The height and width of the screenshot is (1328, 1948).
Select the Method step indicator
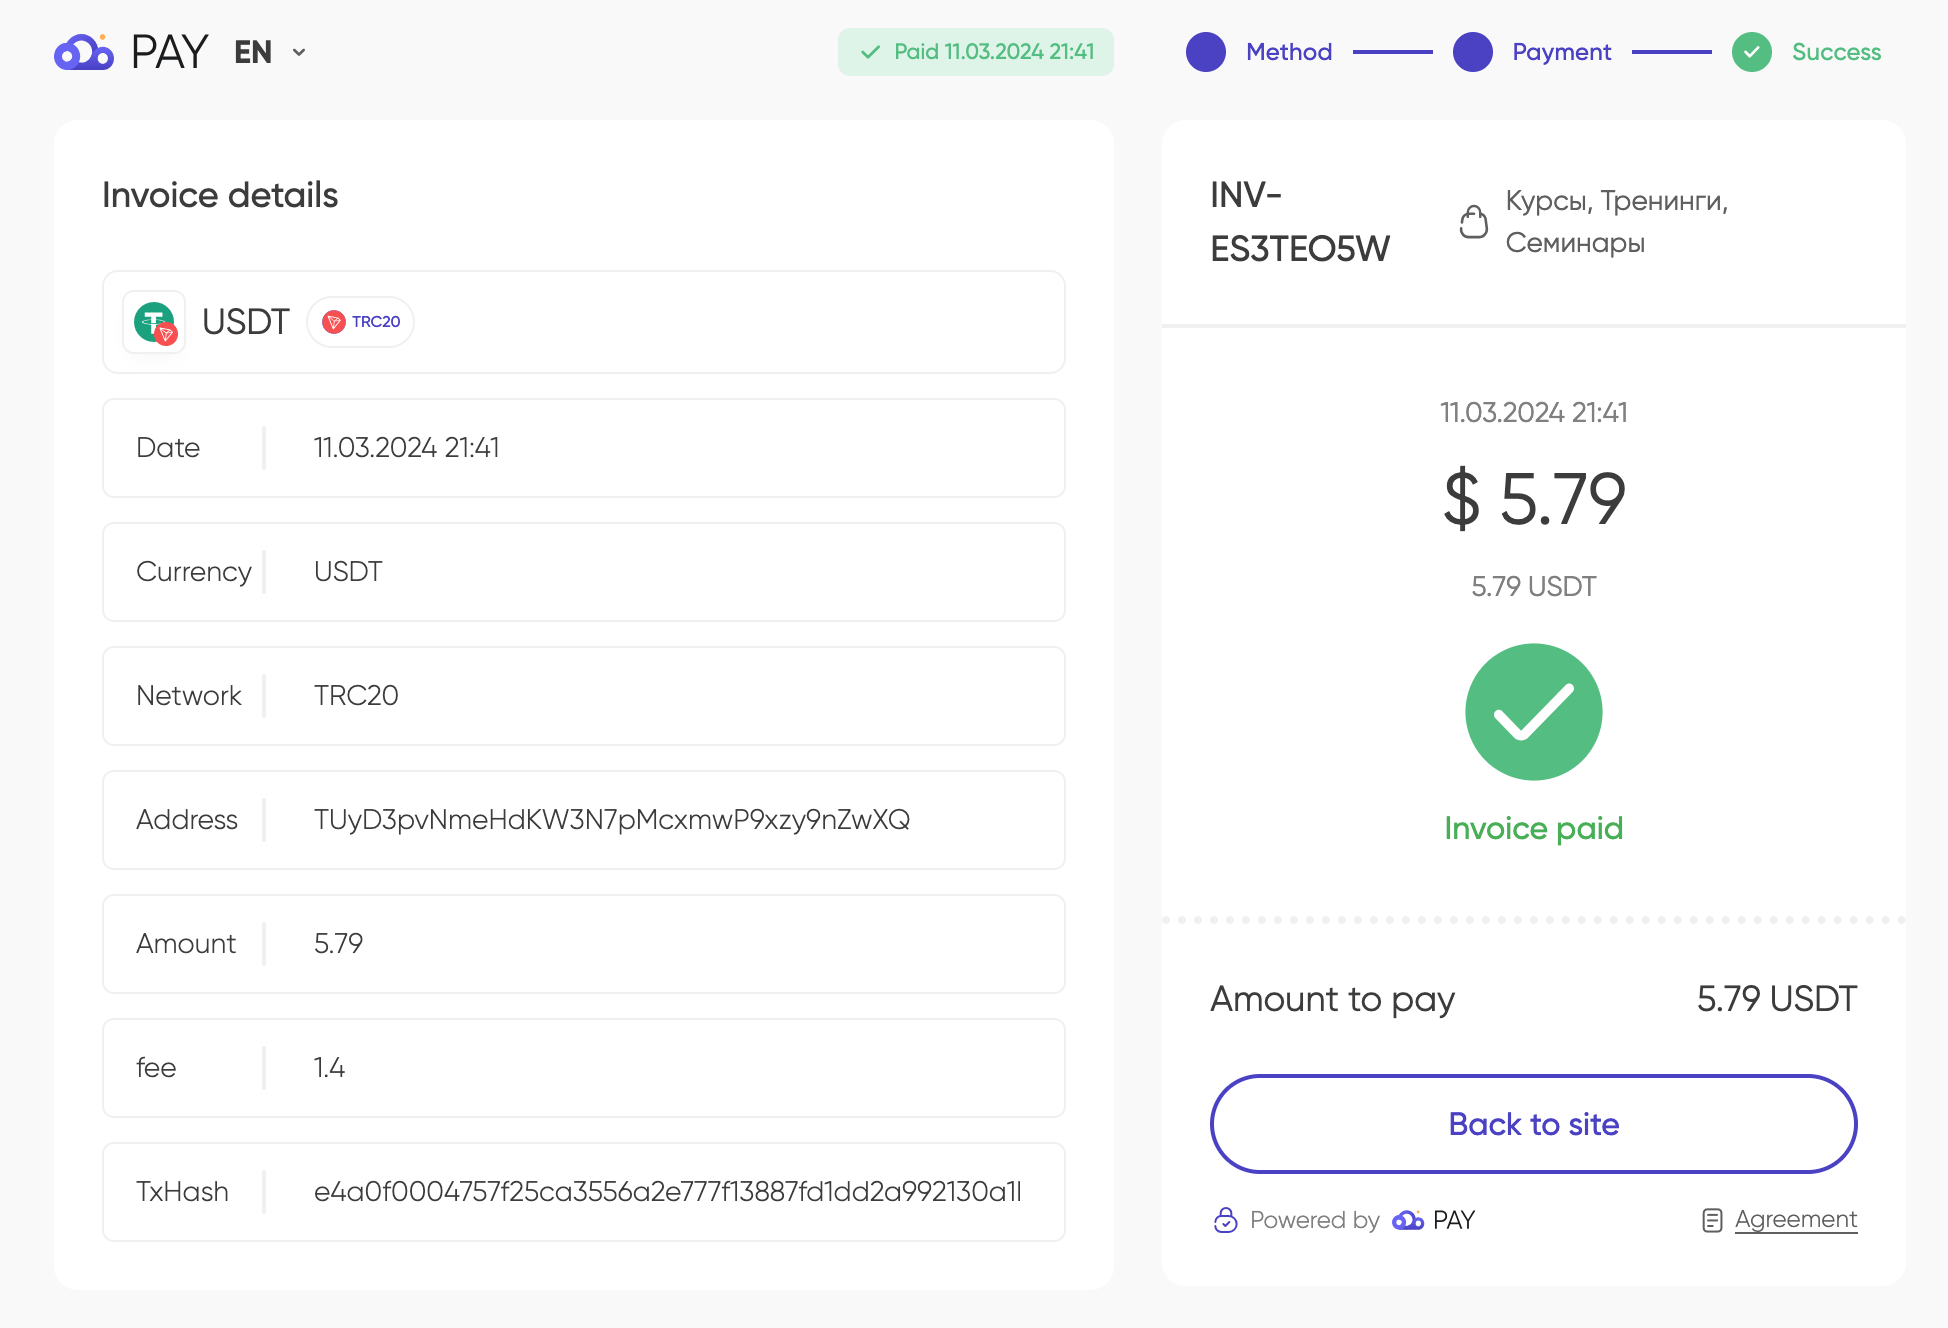(x=1258, y=52)
